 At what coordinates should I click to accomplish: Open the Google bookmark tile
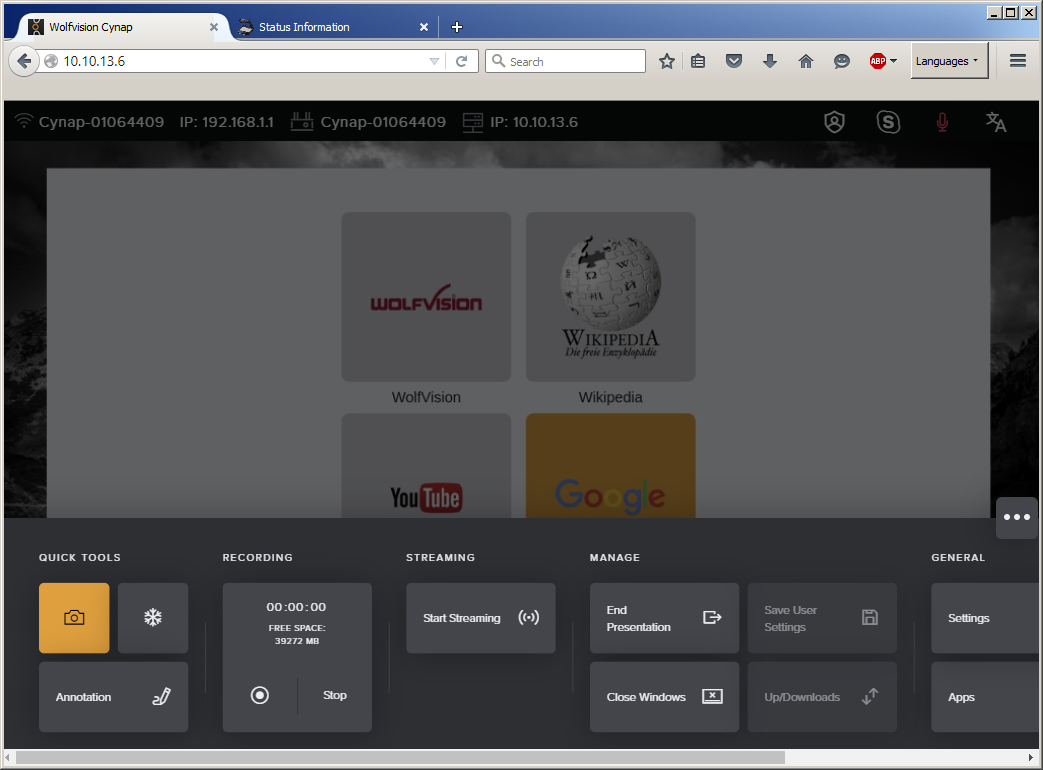611,465
